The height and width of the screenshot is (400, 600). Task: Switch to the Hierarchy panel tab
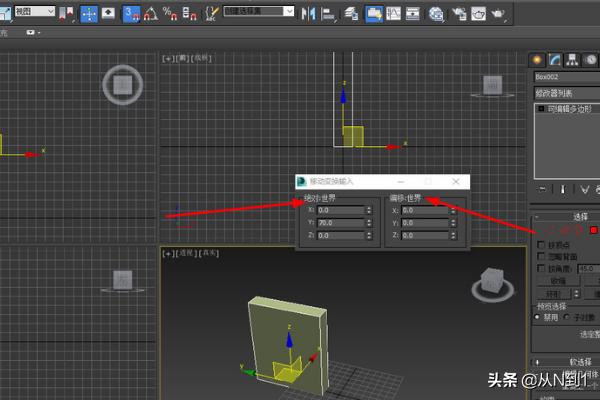(572, 60)
